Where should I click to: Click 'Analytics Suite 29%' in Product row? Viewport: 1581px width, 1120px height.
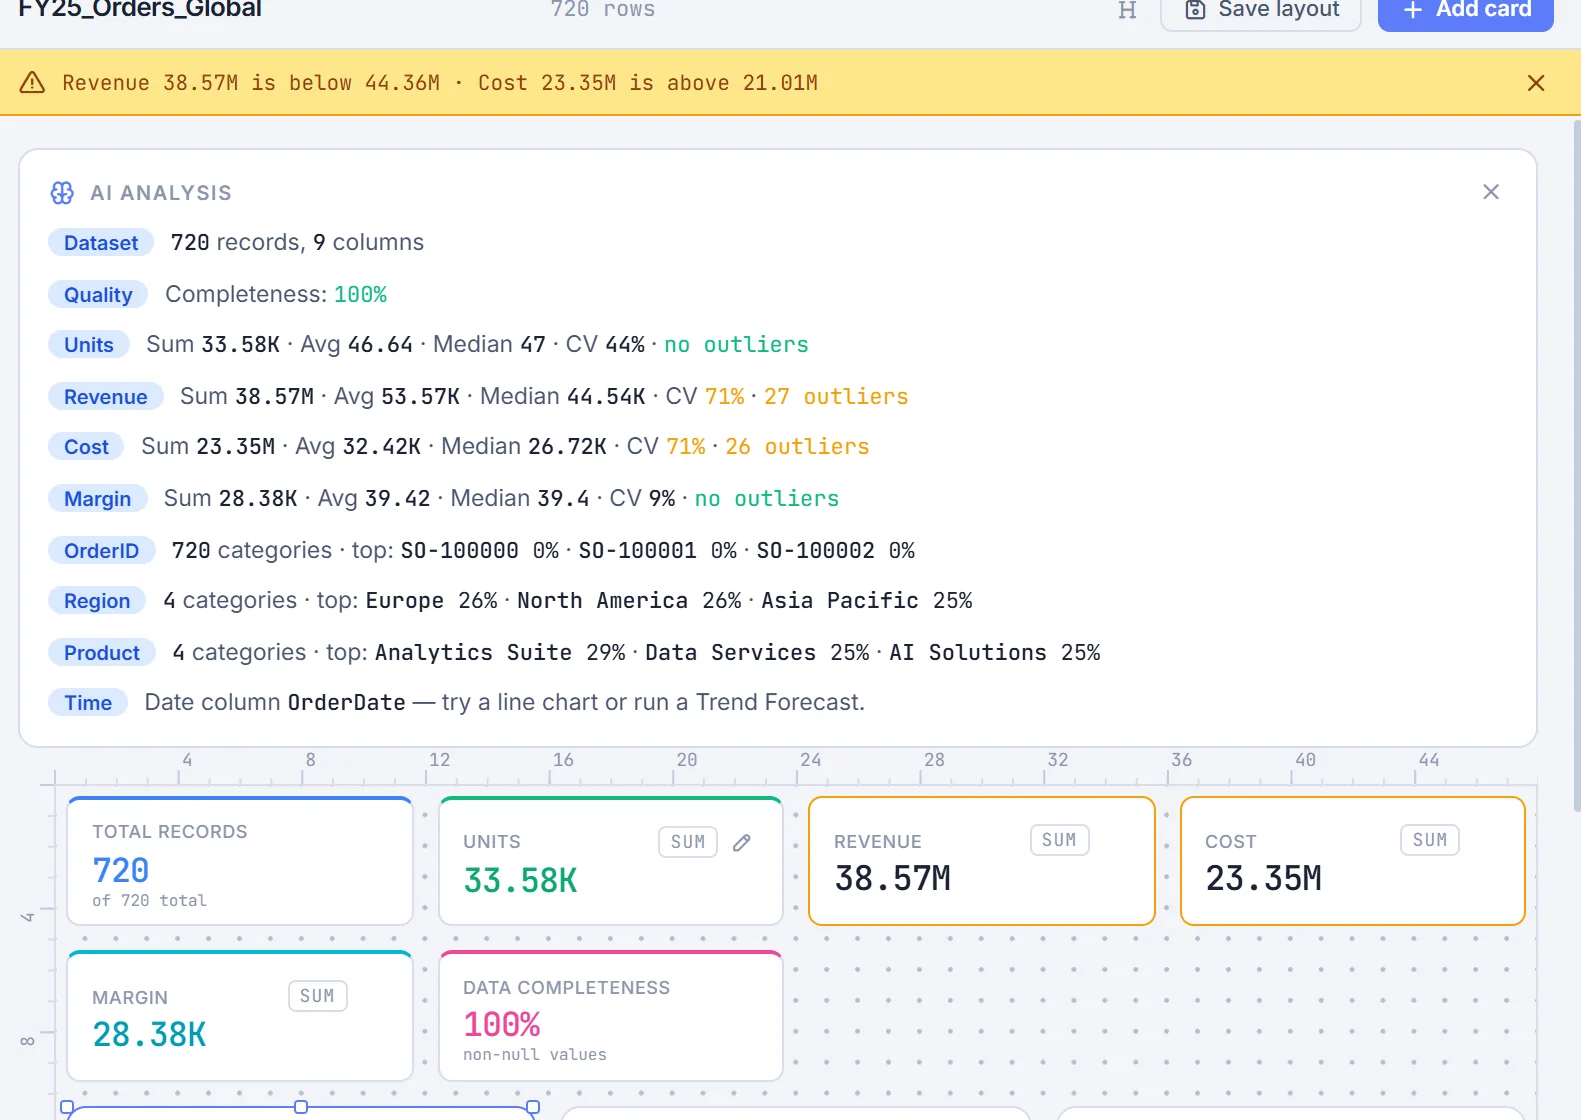click(500, 653)
